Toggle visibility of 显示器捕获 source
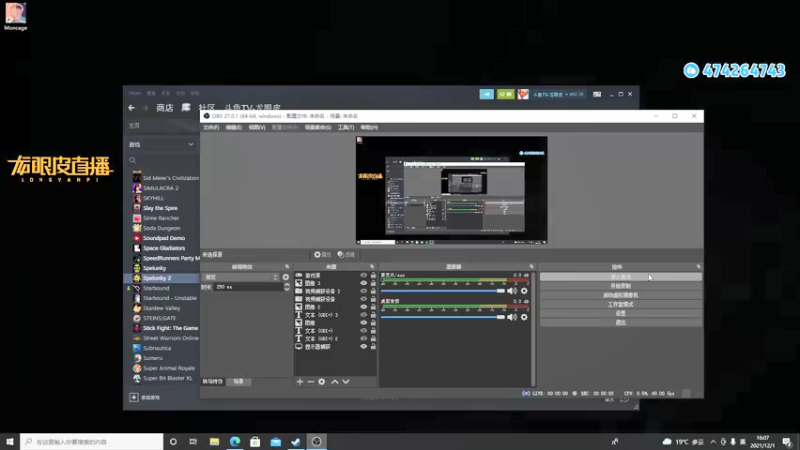Screen dimensions: 800x450 364,346
